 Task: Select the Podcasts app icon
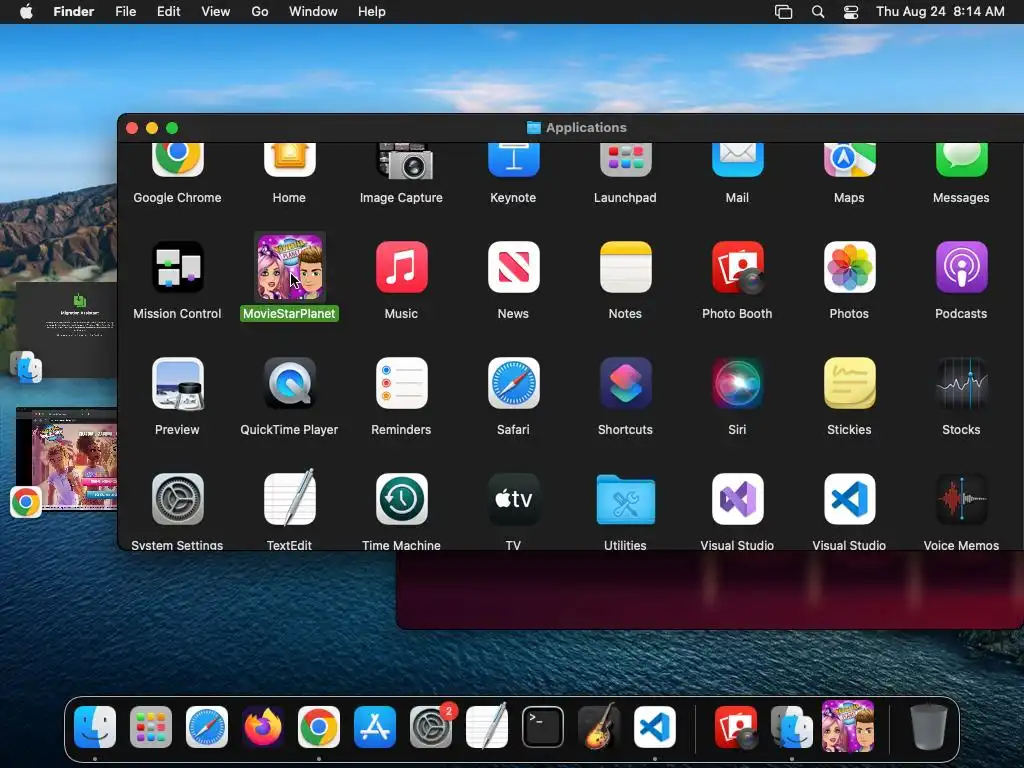tap(961, 266)
